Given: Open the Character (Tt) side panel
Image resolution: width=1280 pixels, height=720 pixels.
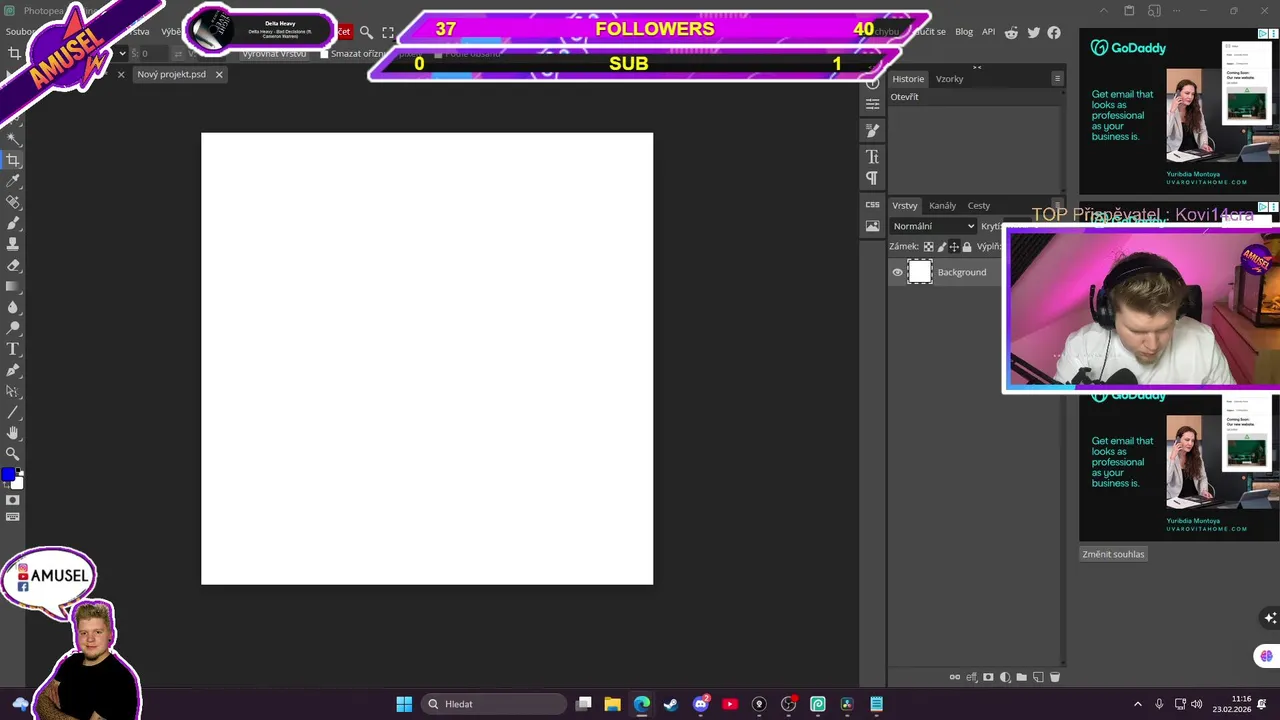Looking at the screenshot, I should pos(873,157).
